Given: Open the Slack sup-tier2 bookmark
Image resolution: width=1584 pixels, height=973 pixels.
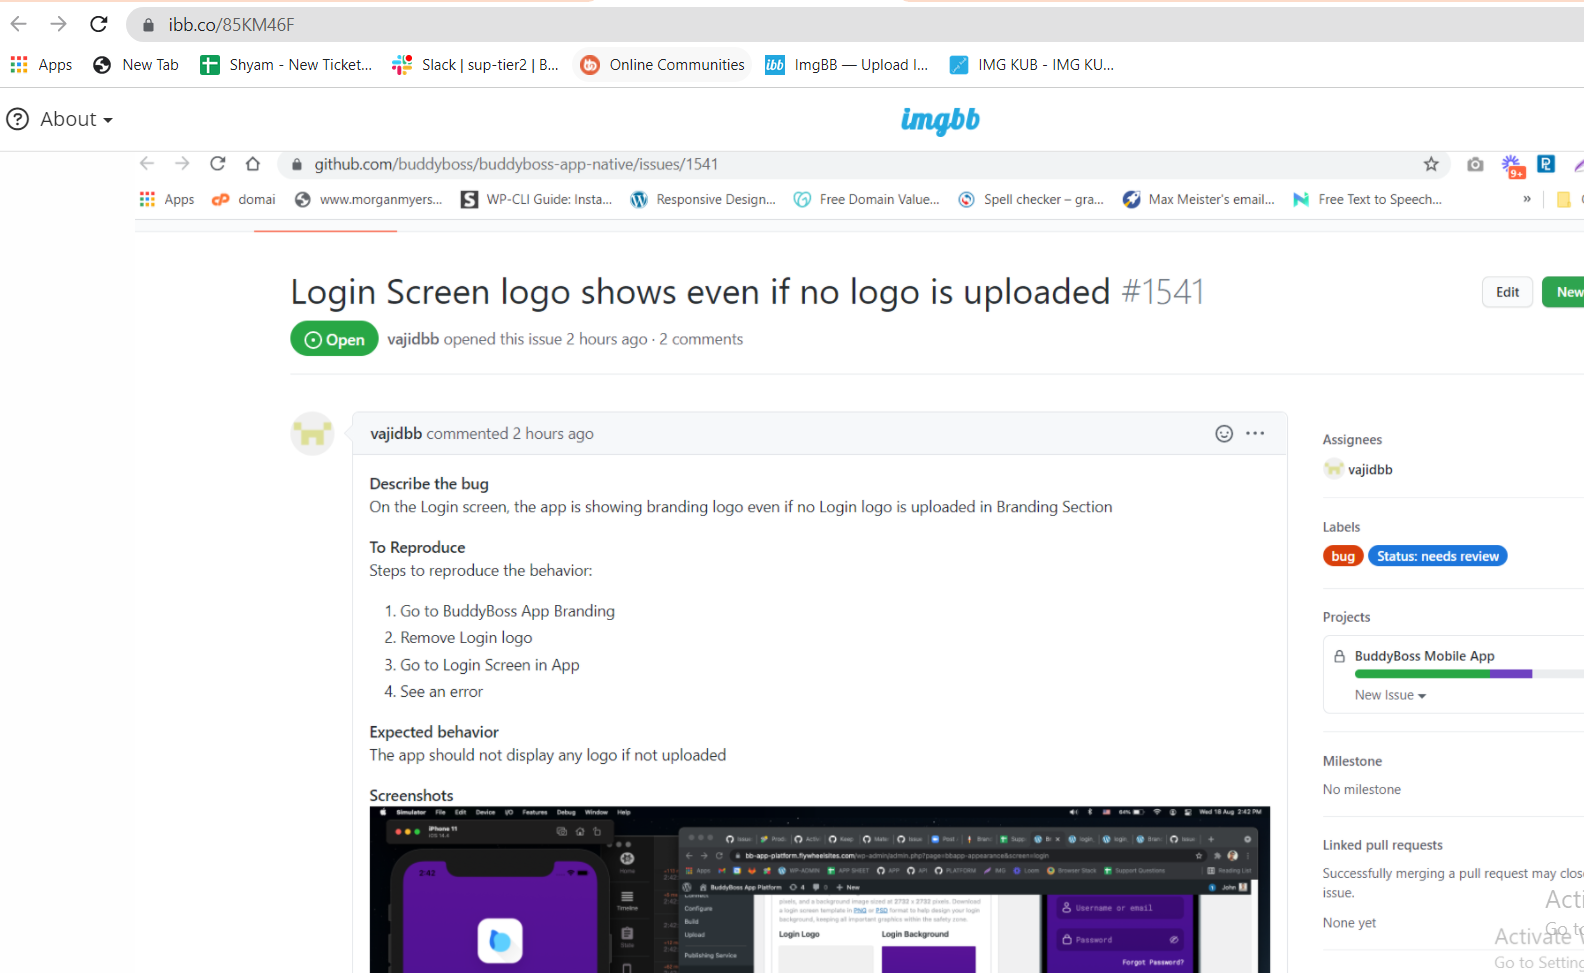Looking at the screenshot, I should pyautogui.click(x=475, y=65).
